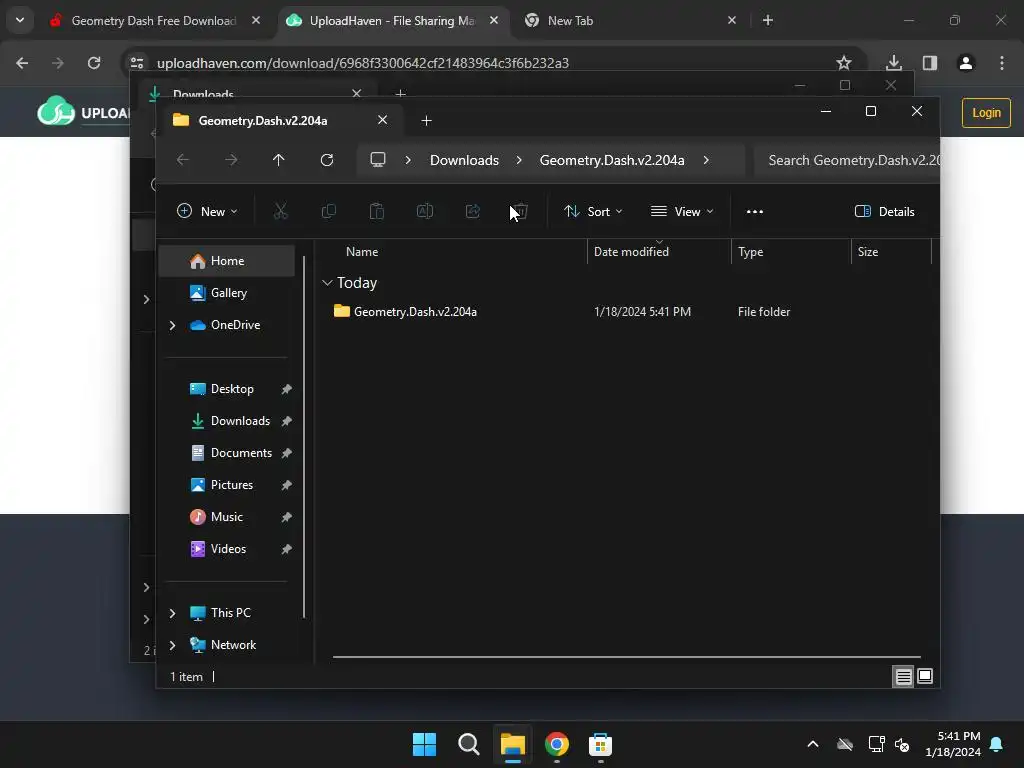Open Downloads in navigation pane
1024x768 pixels.
click(227, 421)
